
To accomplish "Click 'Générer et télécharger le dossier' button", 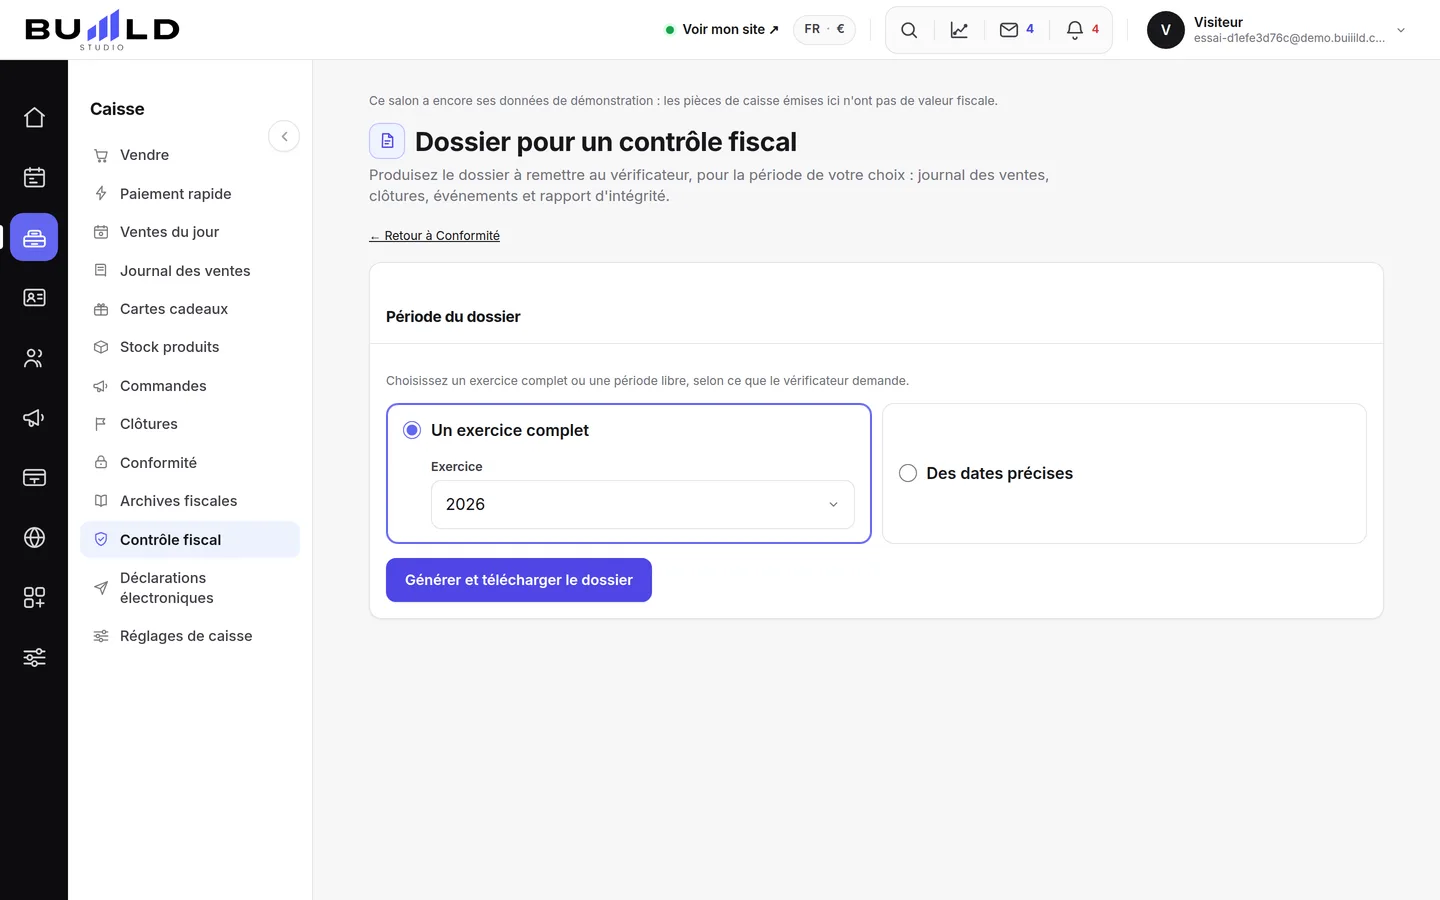I will click(x=519, y=580).
